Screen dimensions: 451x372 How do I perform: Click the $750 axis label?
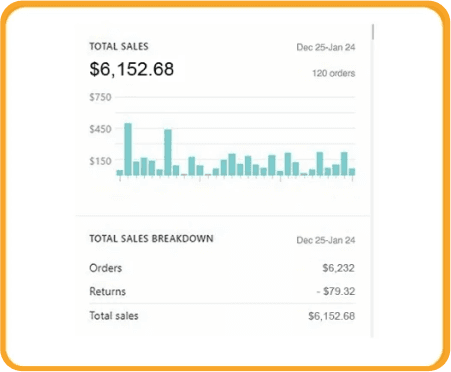(x=100, y=97)
